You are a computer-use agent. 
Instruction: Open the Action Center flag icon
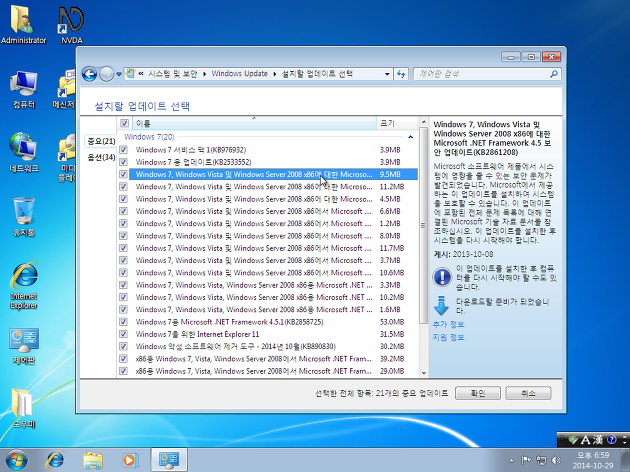pyautogui.click(x=526, y=460)
